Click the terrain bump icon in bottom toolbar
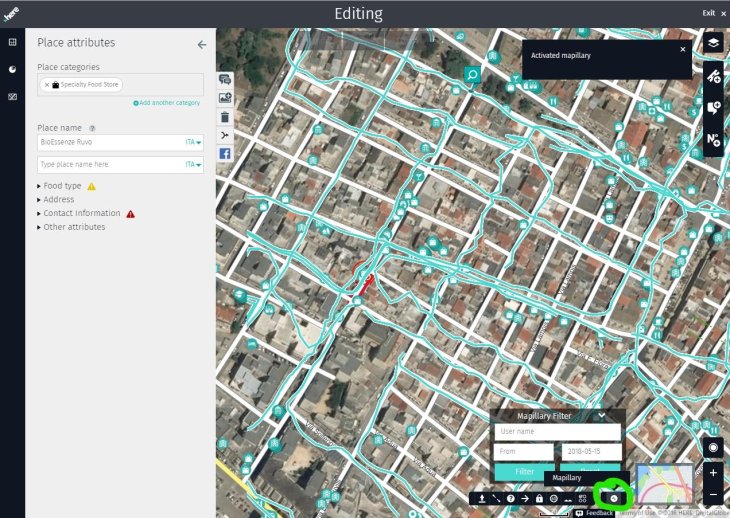Viewport: 730px width, 518px height. coord(568,498)
